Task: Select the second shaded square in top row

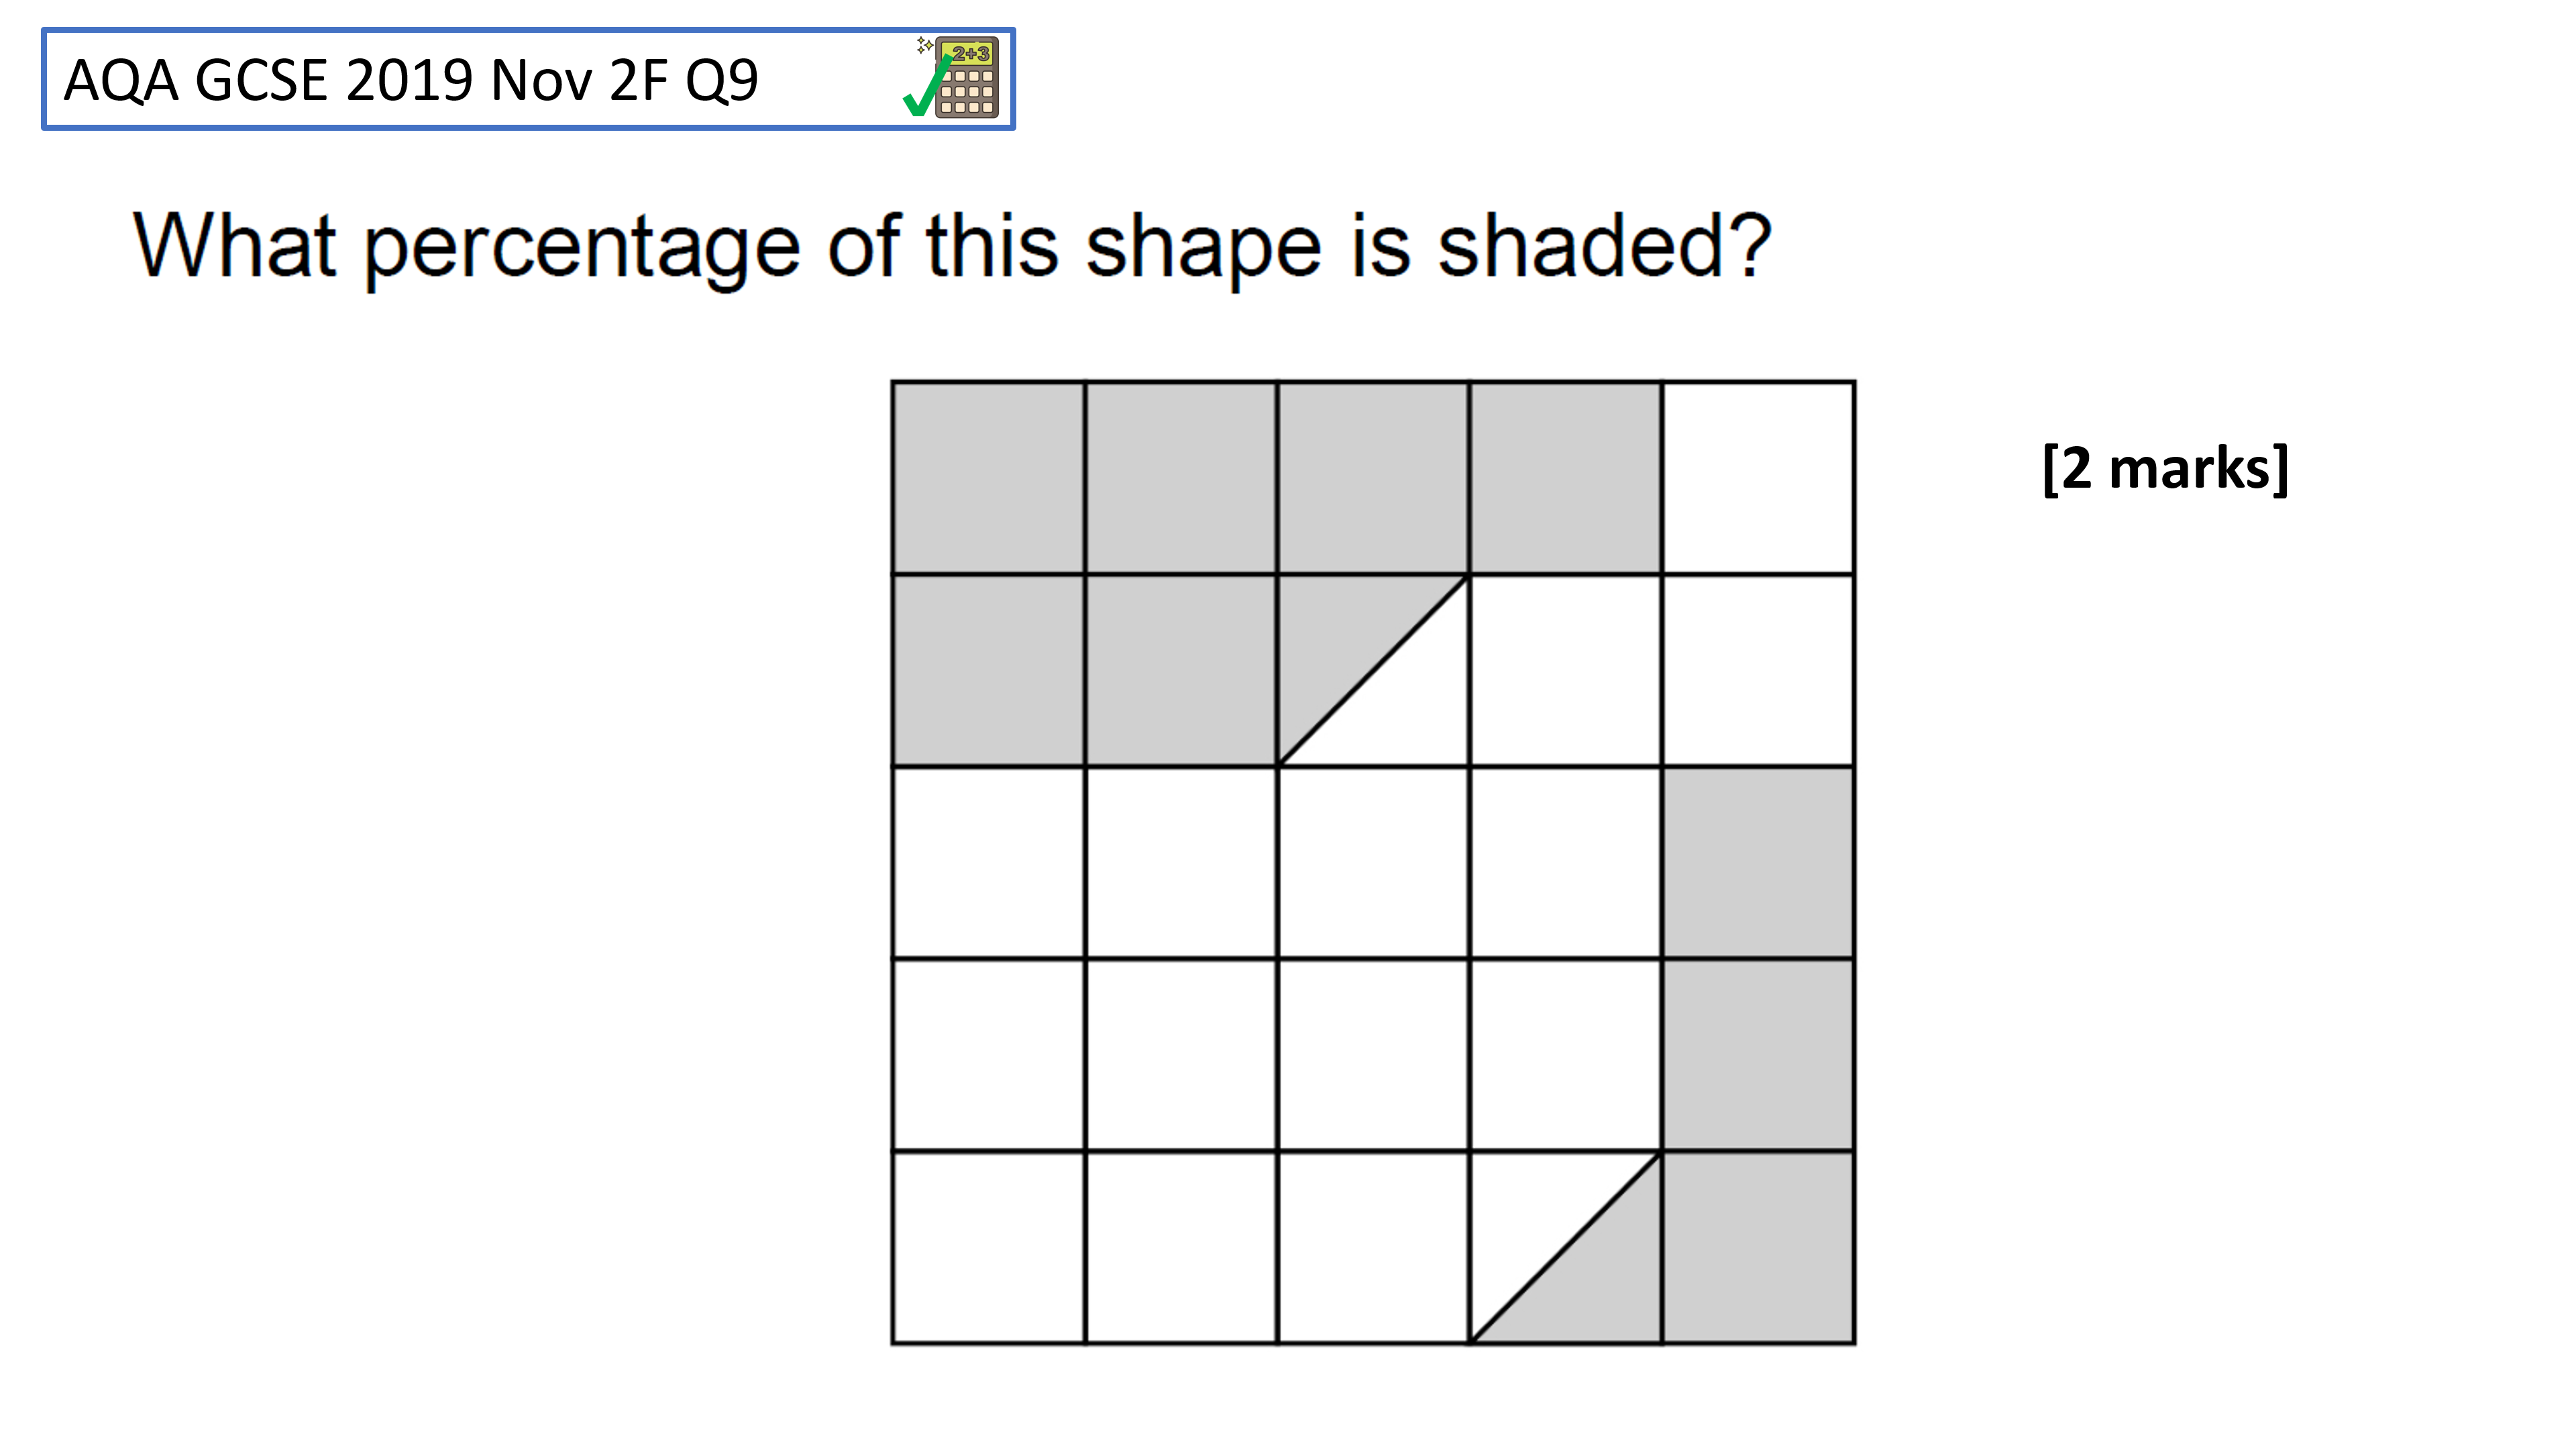Action: tap(1181, 478)
